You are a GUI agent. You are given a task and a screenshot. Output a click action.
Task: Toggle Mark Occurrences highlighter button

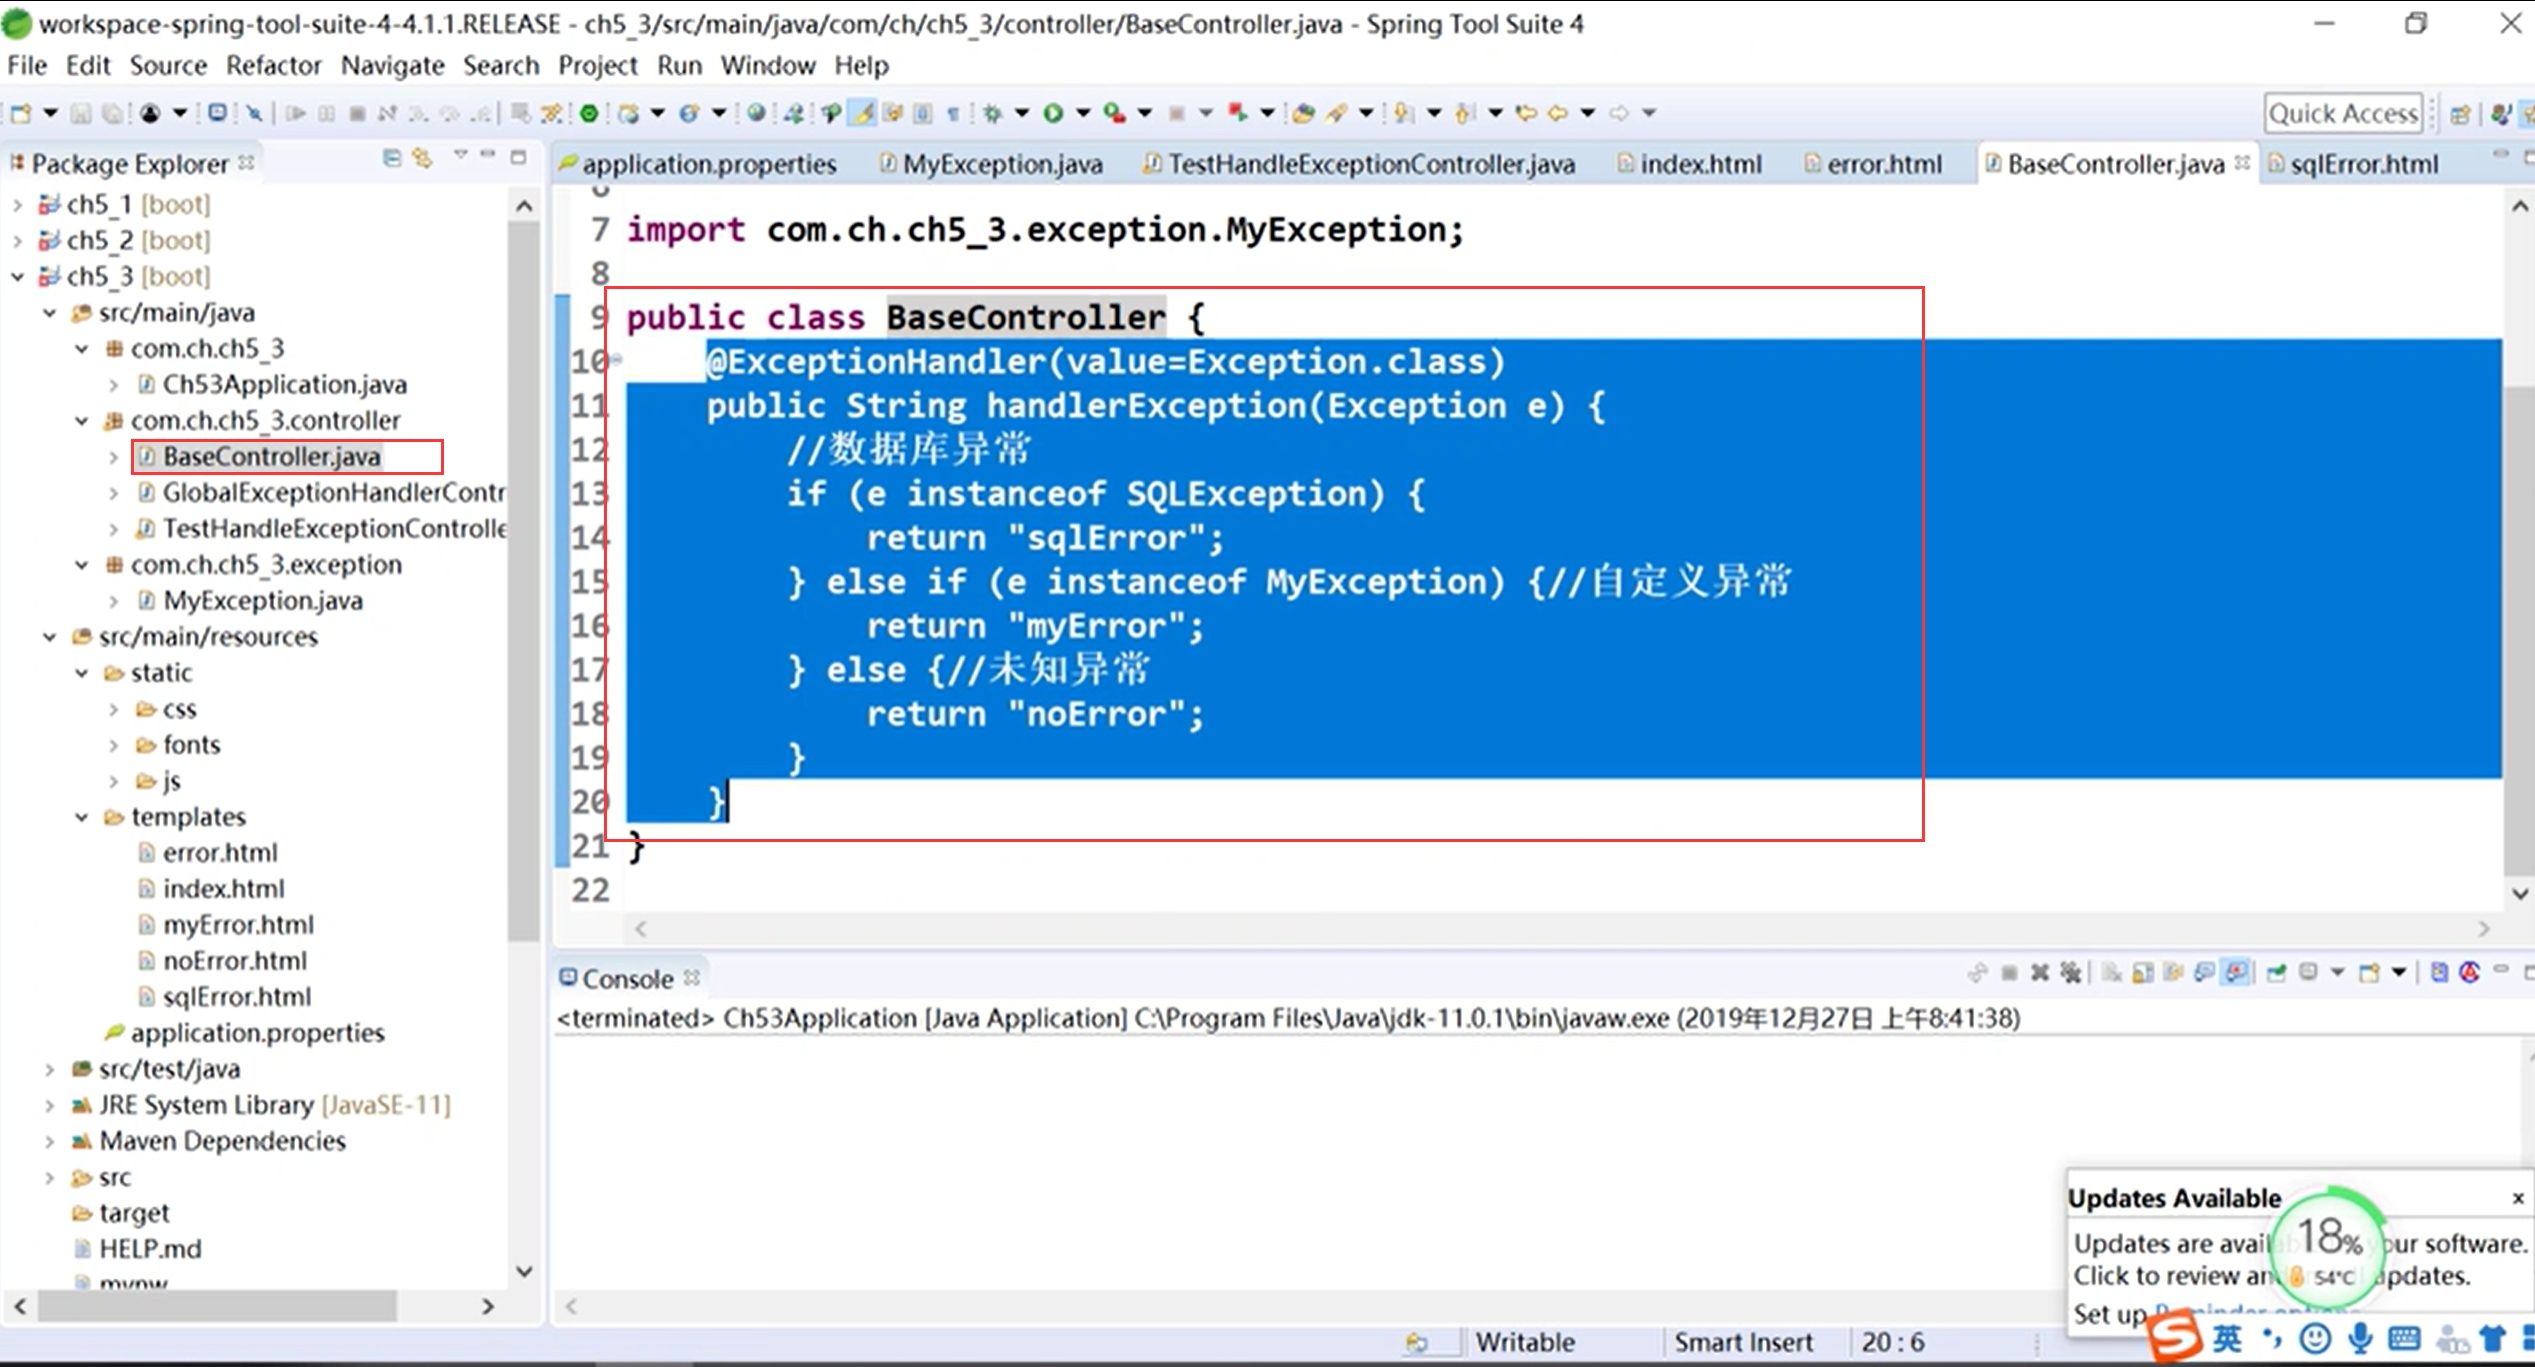click(x=862, y=113)
